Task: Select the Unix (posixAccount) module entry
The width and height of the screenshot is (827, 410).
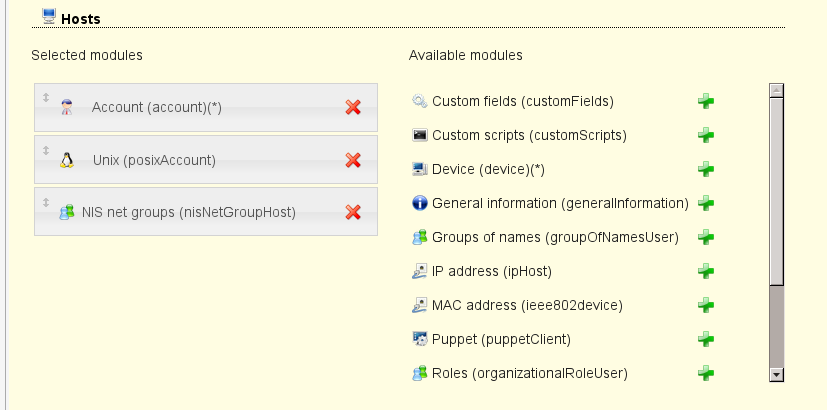Action: [x=154, y=160]
